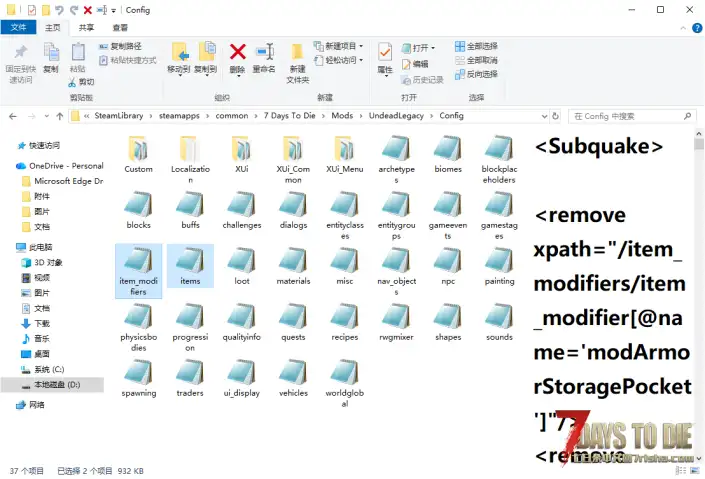Open the File (文件) tab
The image size is (705, 479).
(x=18, y=27)
